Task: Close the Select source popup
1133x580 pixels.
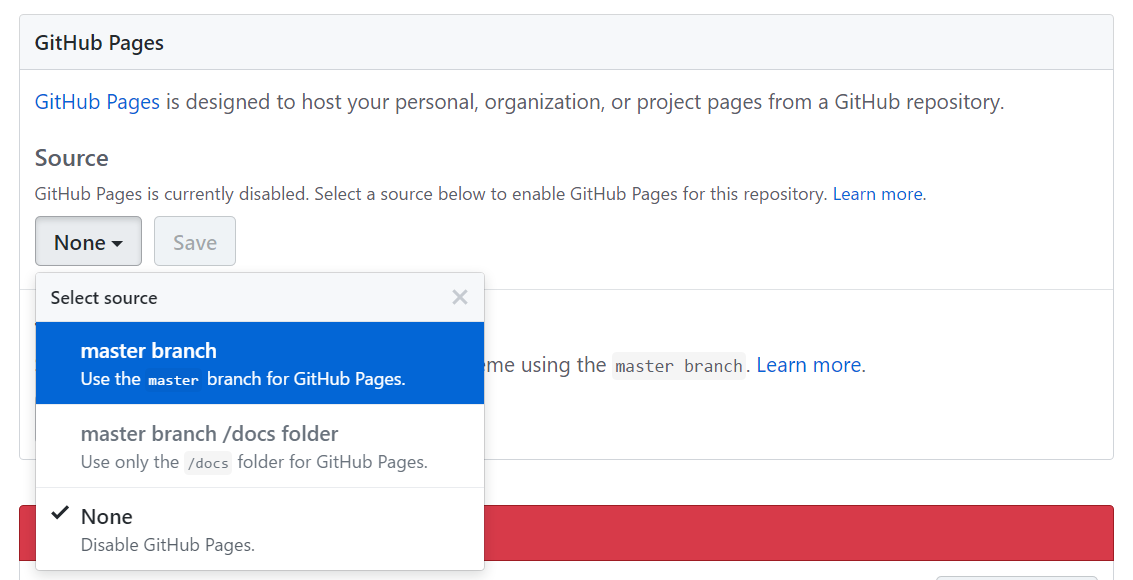Action: [x=460, y=297]
